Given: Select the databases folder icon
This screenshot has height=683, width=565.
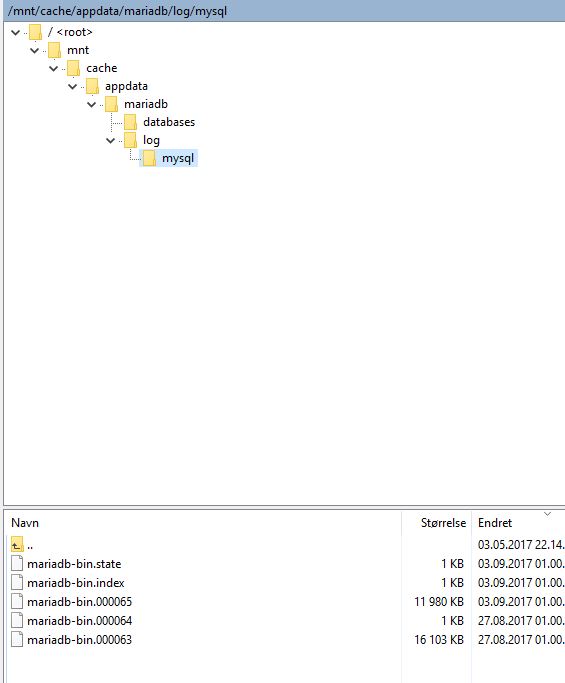Looking at the screenshot, I should point(130,122).
